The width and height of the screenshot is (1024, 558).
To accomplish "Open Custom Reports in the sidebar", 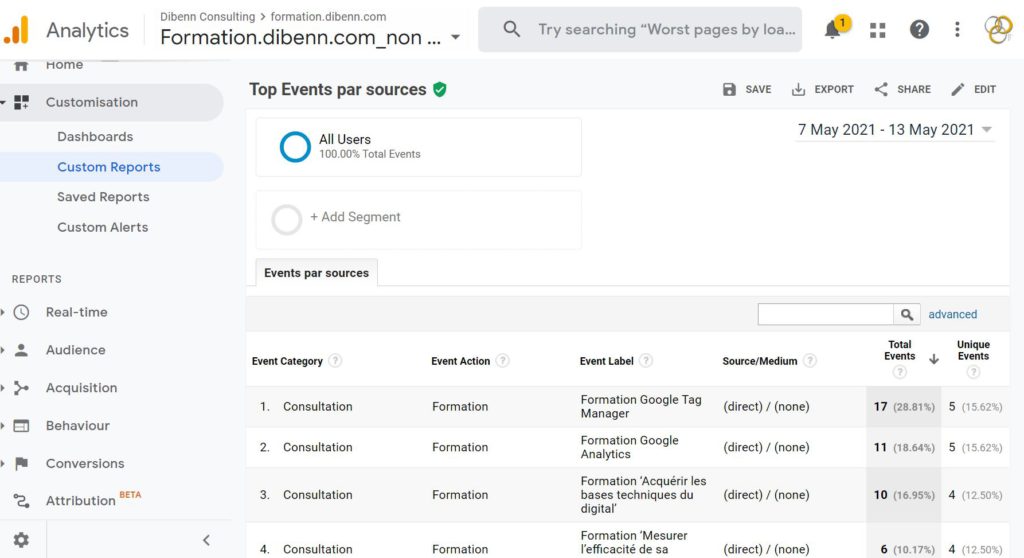I will coord(109,167).
